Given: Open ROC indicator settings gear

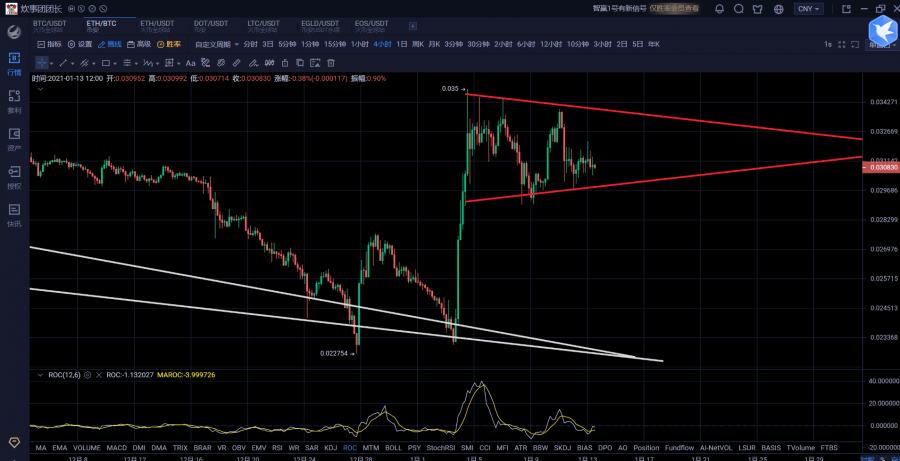Looking at the screenshot, I should pos(88,374).
